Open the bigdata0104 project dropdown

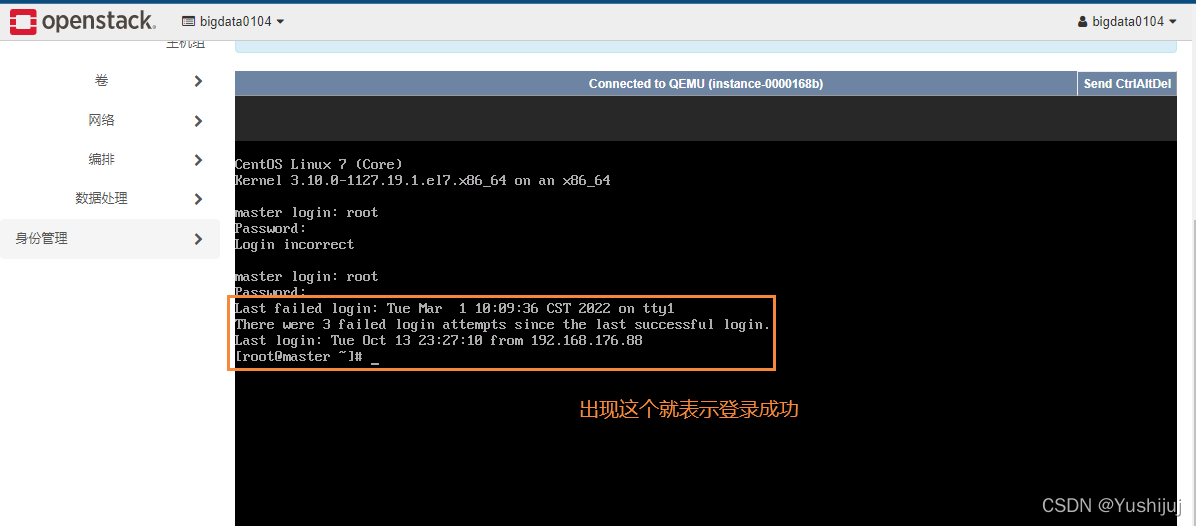point(233,21)
